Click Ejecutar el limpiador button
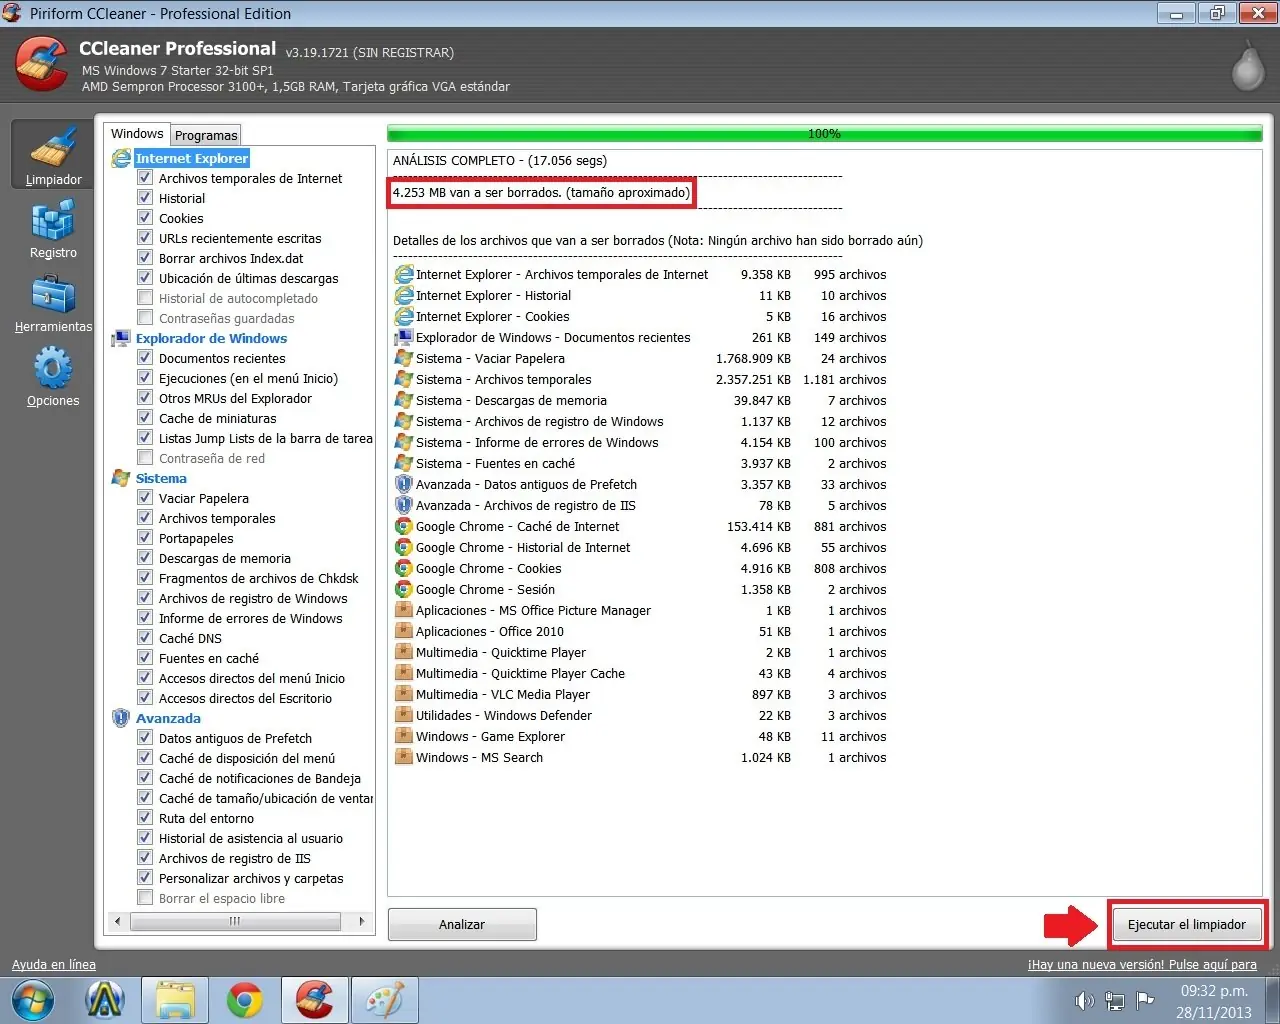 (x=1187, y=924)
